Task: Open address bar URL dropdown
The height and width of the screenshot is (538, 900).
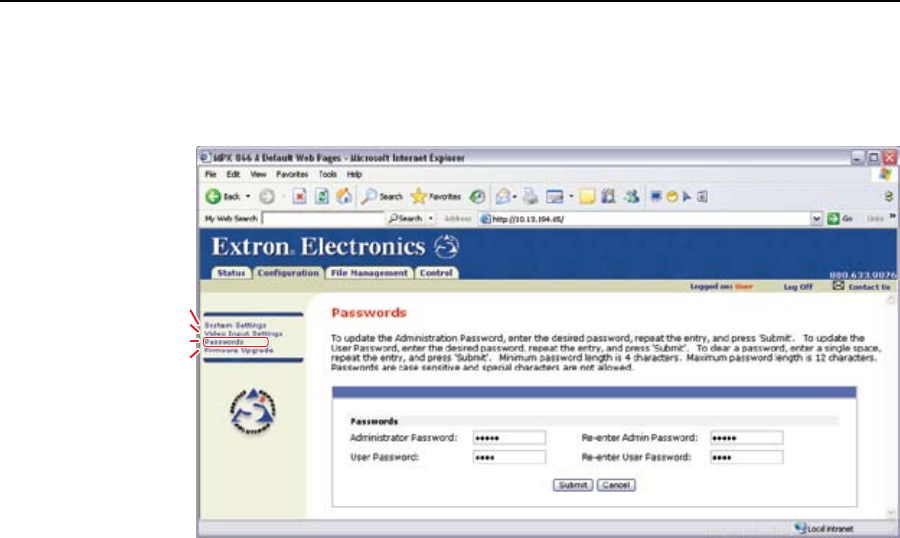Action: point(816,219)
